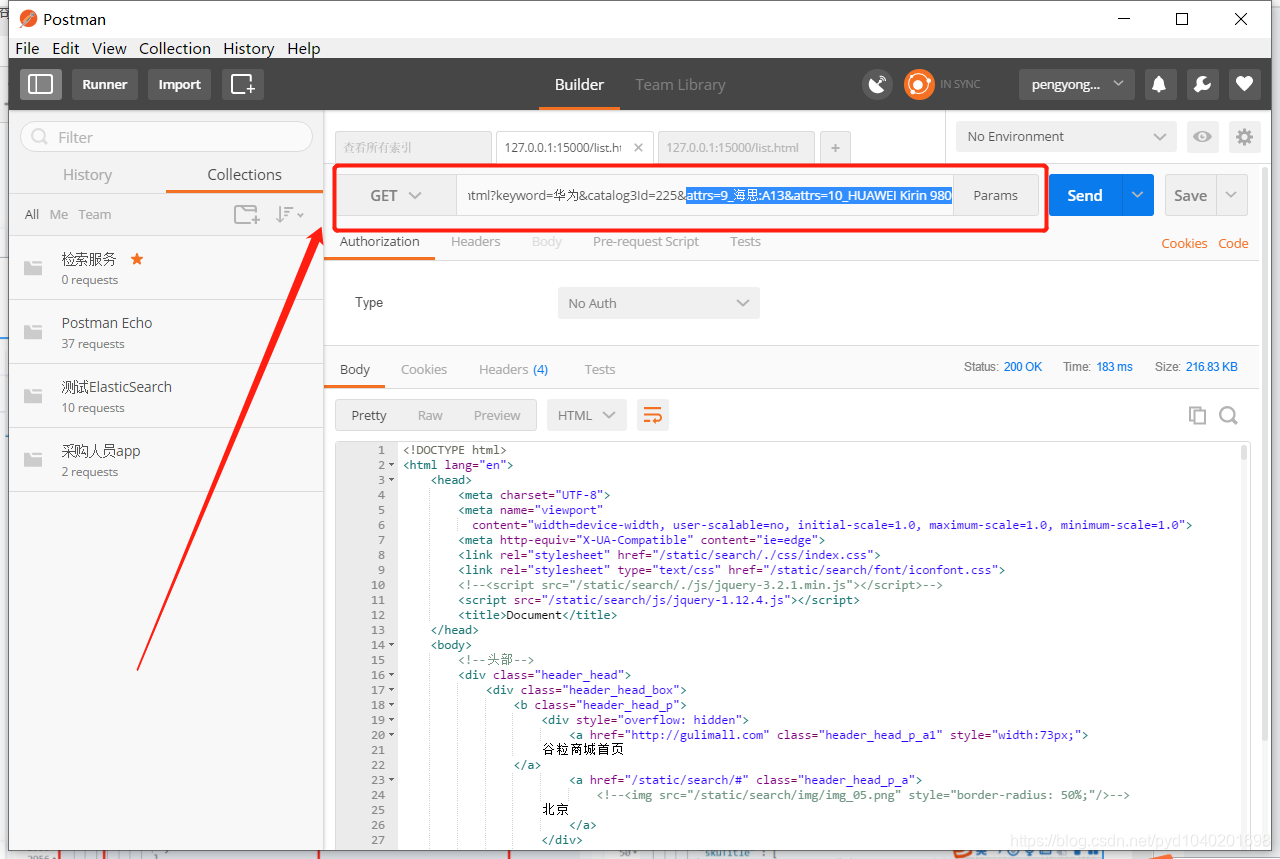The height and width of the screenshot is (859, 1280).
Task: Open the View menu
Action: coord(109,48)
